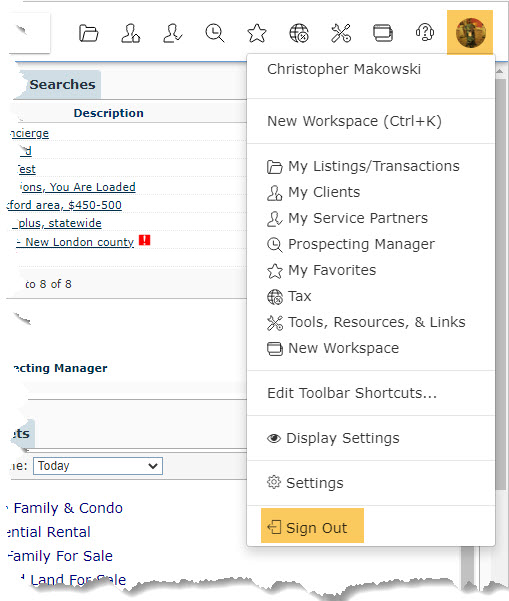Click the user profile avatar picture
The height and width of the screenshot is (601, 509).
pyautogui.click(x=470, y=33)
